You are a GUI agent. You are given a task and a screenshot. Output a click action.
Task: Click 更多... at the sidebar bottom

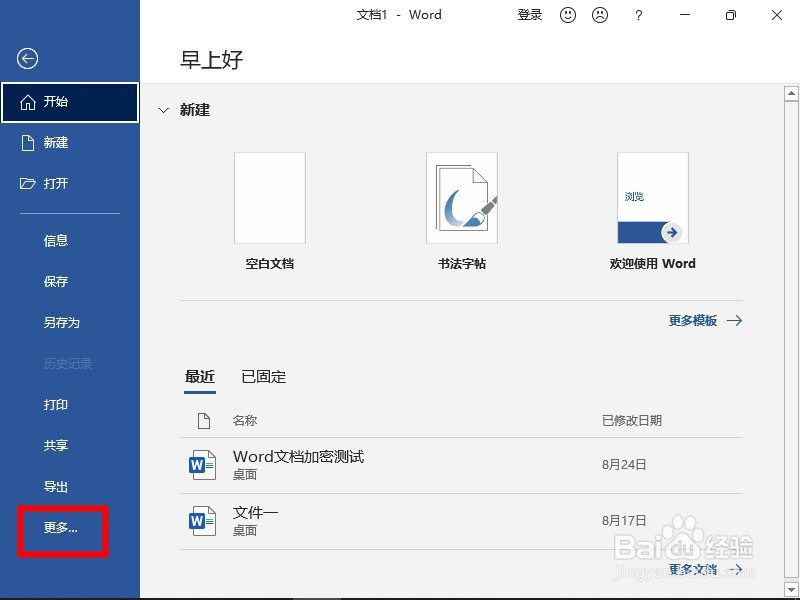tap(61, 528)
